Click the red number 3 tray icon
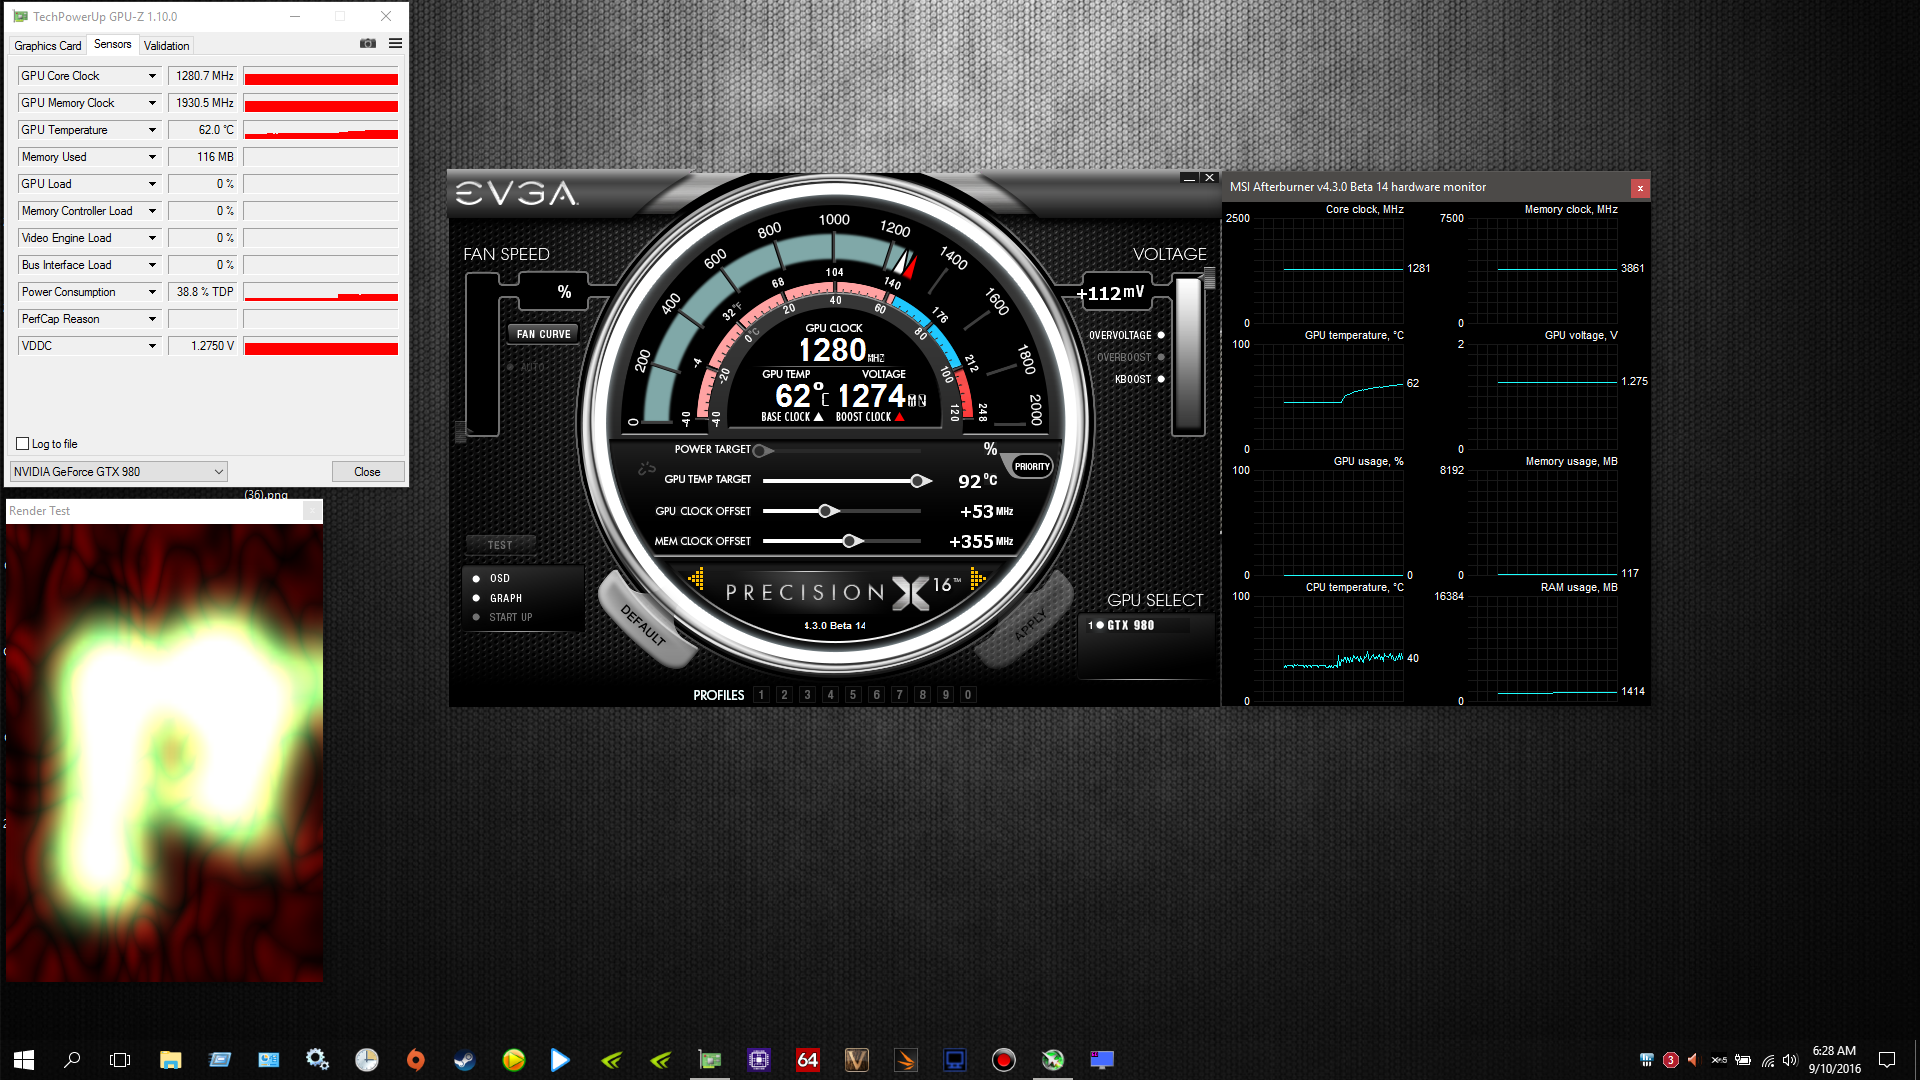 pyautogui.click(x=1671, y=1060)
